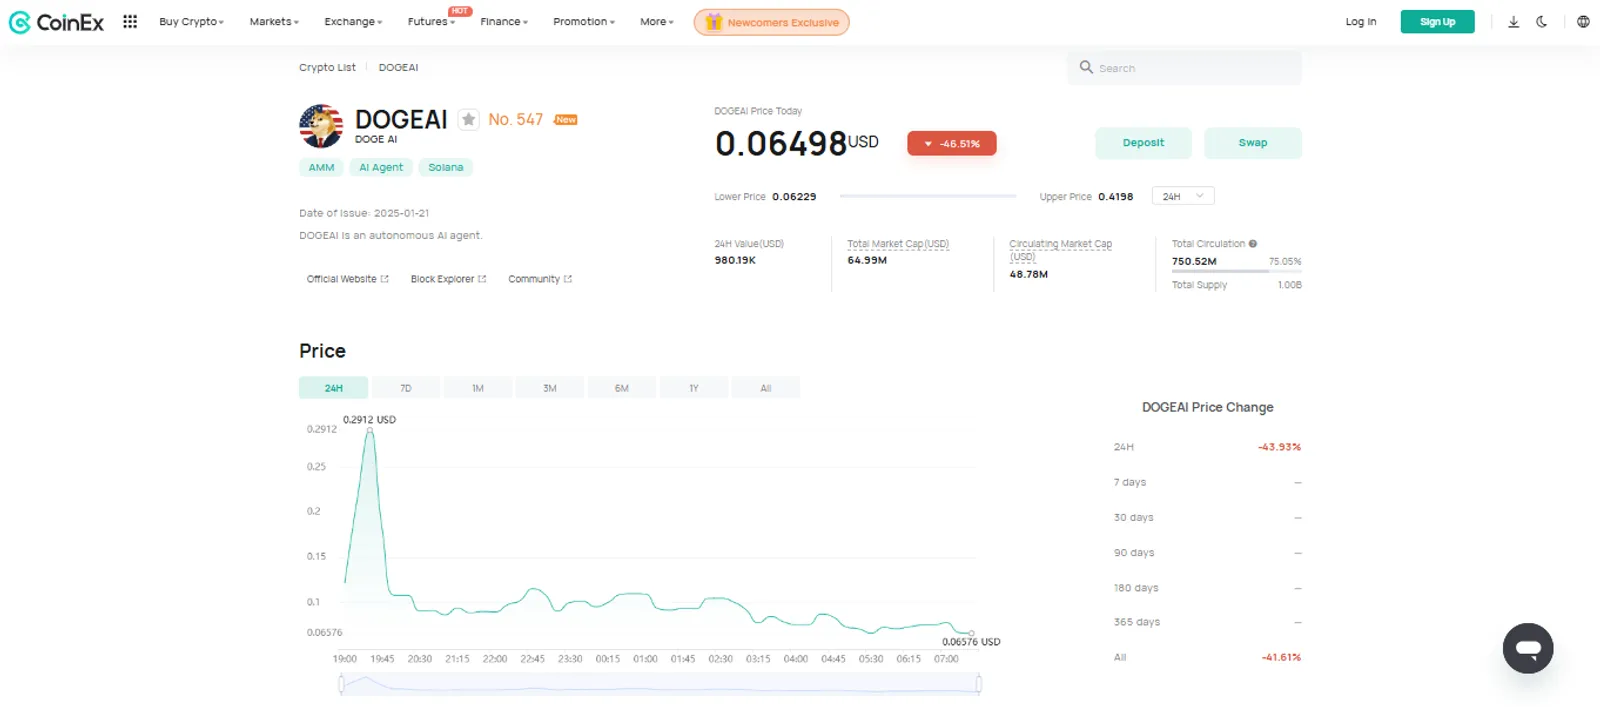Image resolution: width=1600 pixels, height=707 pixels.
Task: Open the 24H price range dropdown
Action: [x=1183, y=196]
